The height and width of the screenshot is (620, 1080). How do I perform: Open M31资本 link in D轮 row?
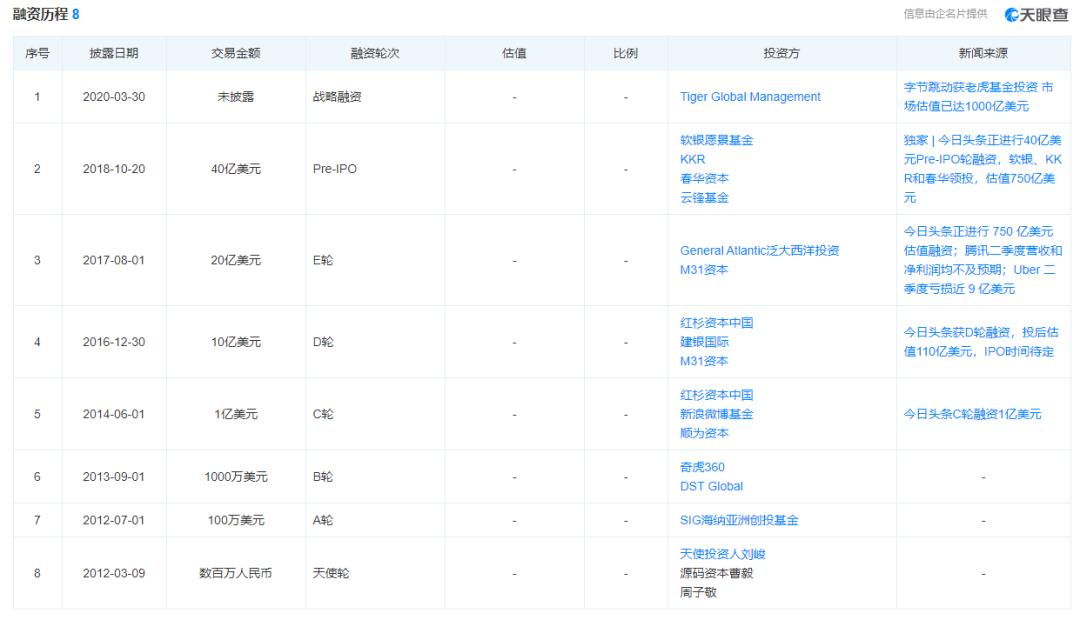click(x=704, y=361)
